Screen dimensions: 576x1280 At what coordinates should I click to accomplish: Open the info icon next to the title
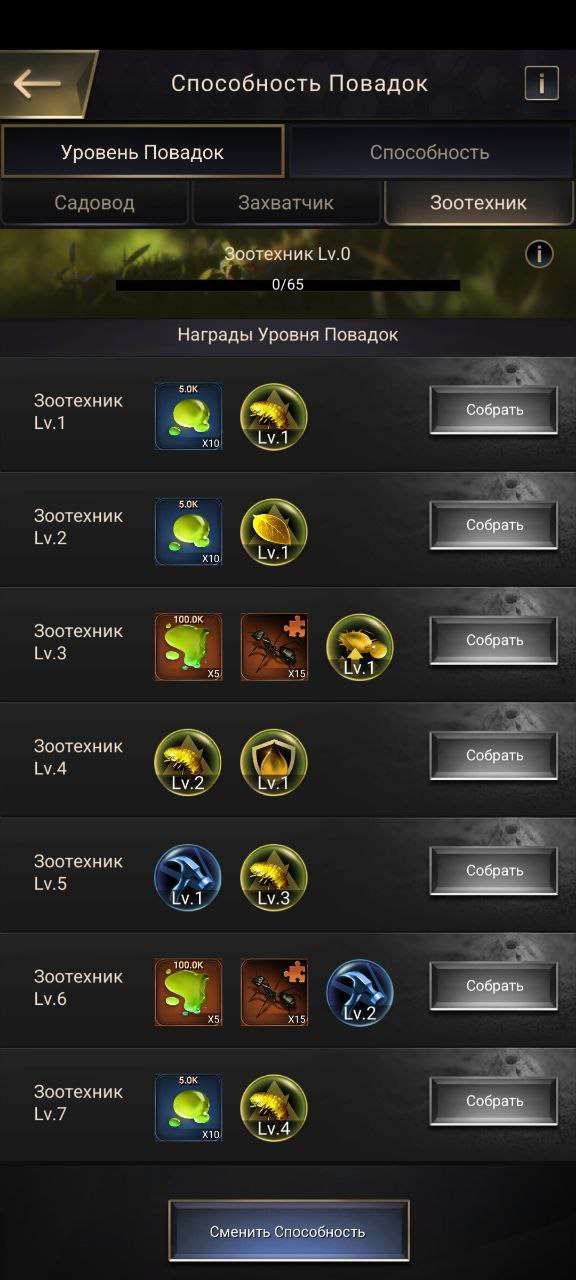pos(541,83)
